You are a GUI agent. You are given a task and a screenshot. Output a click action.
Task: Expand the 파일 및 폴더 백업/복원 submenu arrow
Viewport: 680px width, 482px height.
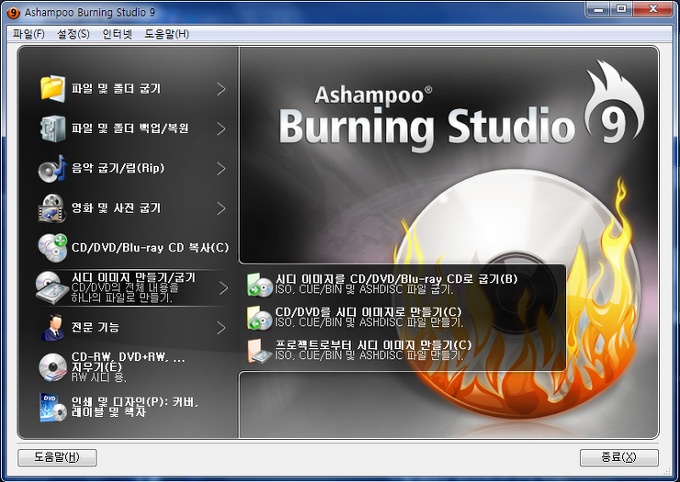[x=221, y=129]
